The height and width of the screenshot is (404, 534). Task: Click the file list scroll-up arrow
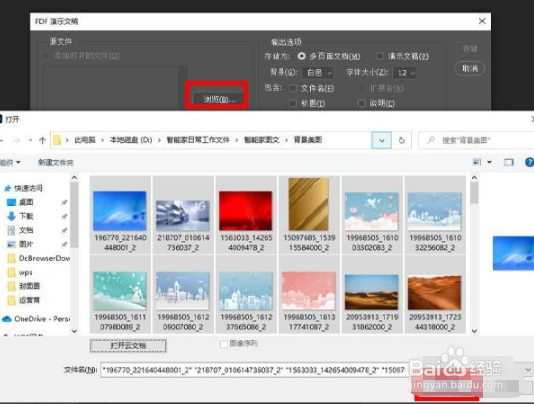[x=474, y=177]
